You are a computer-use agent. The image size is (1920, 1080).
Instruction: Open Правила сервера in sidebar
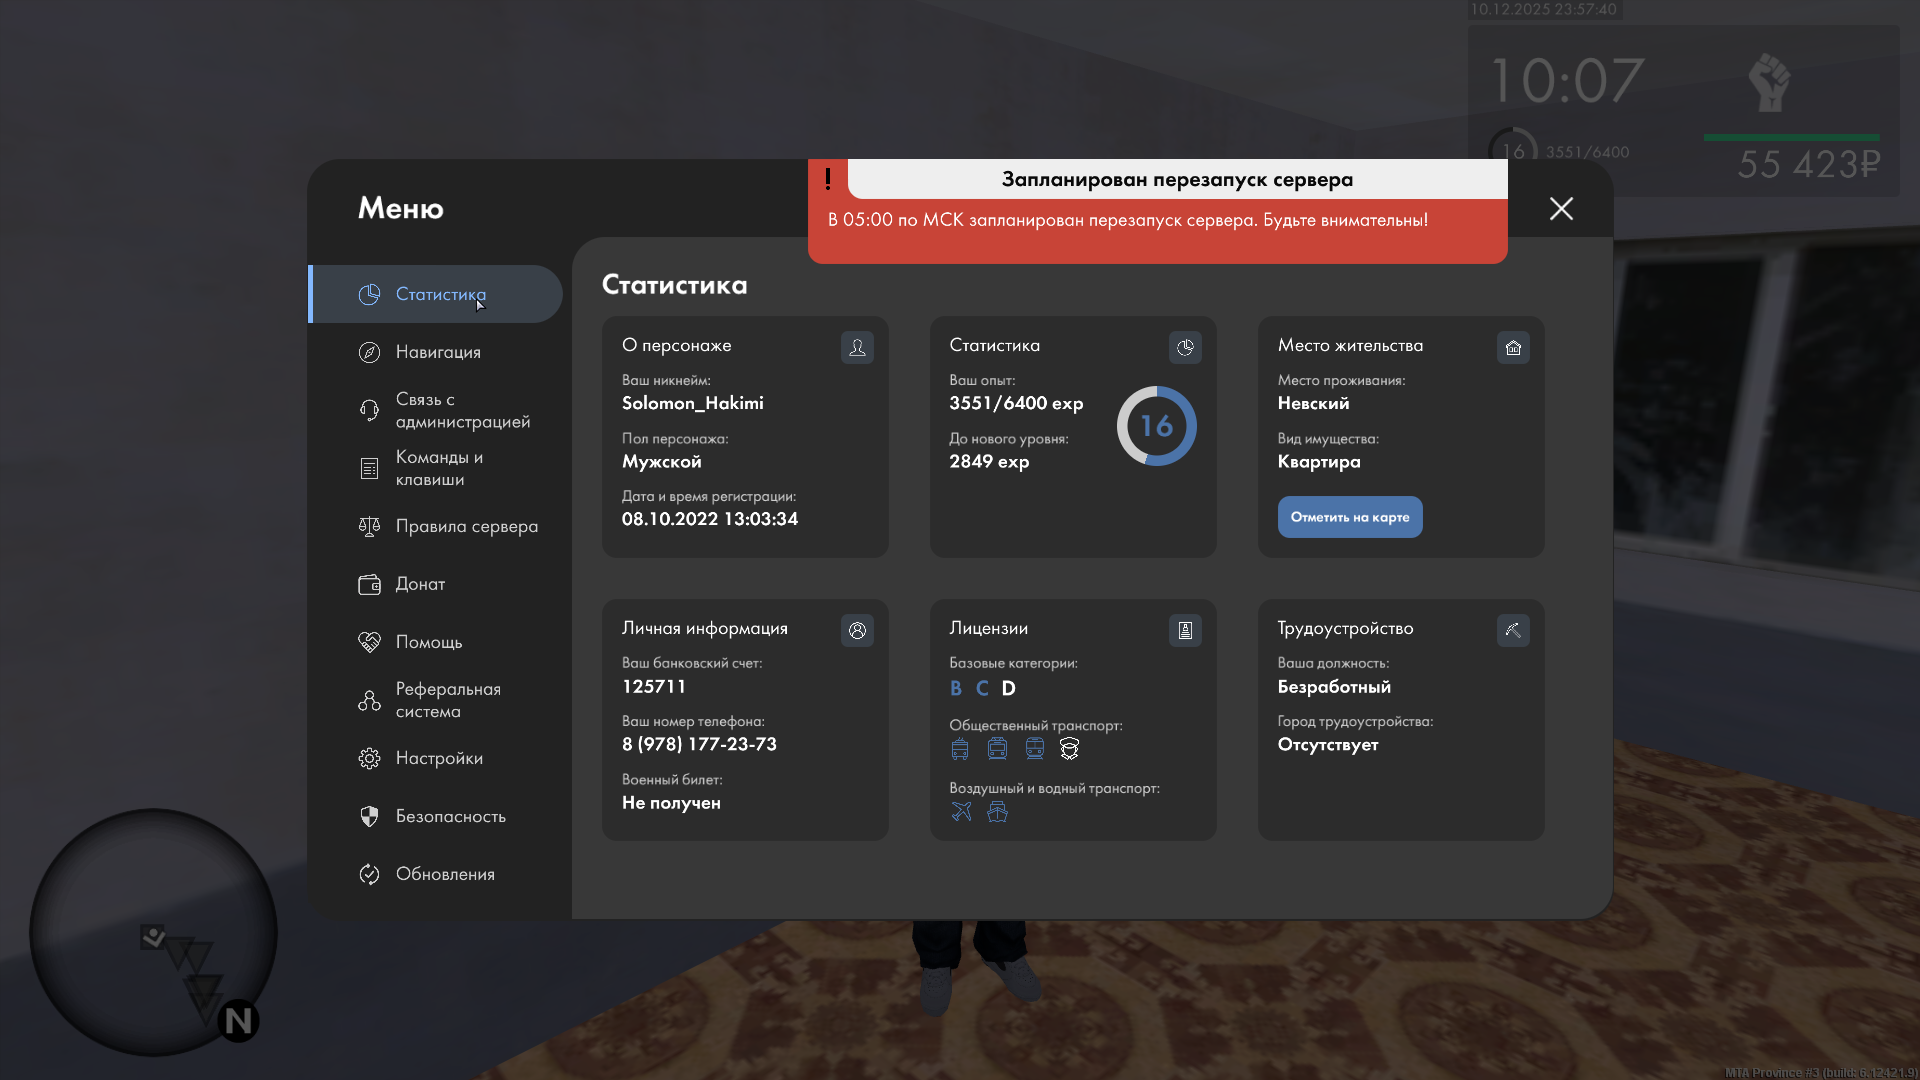pyautogui.click(x=466, y=526)
